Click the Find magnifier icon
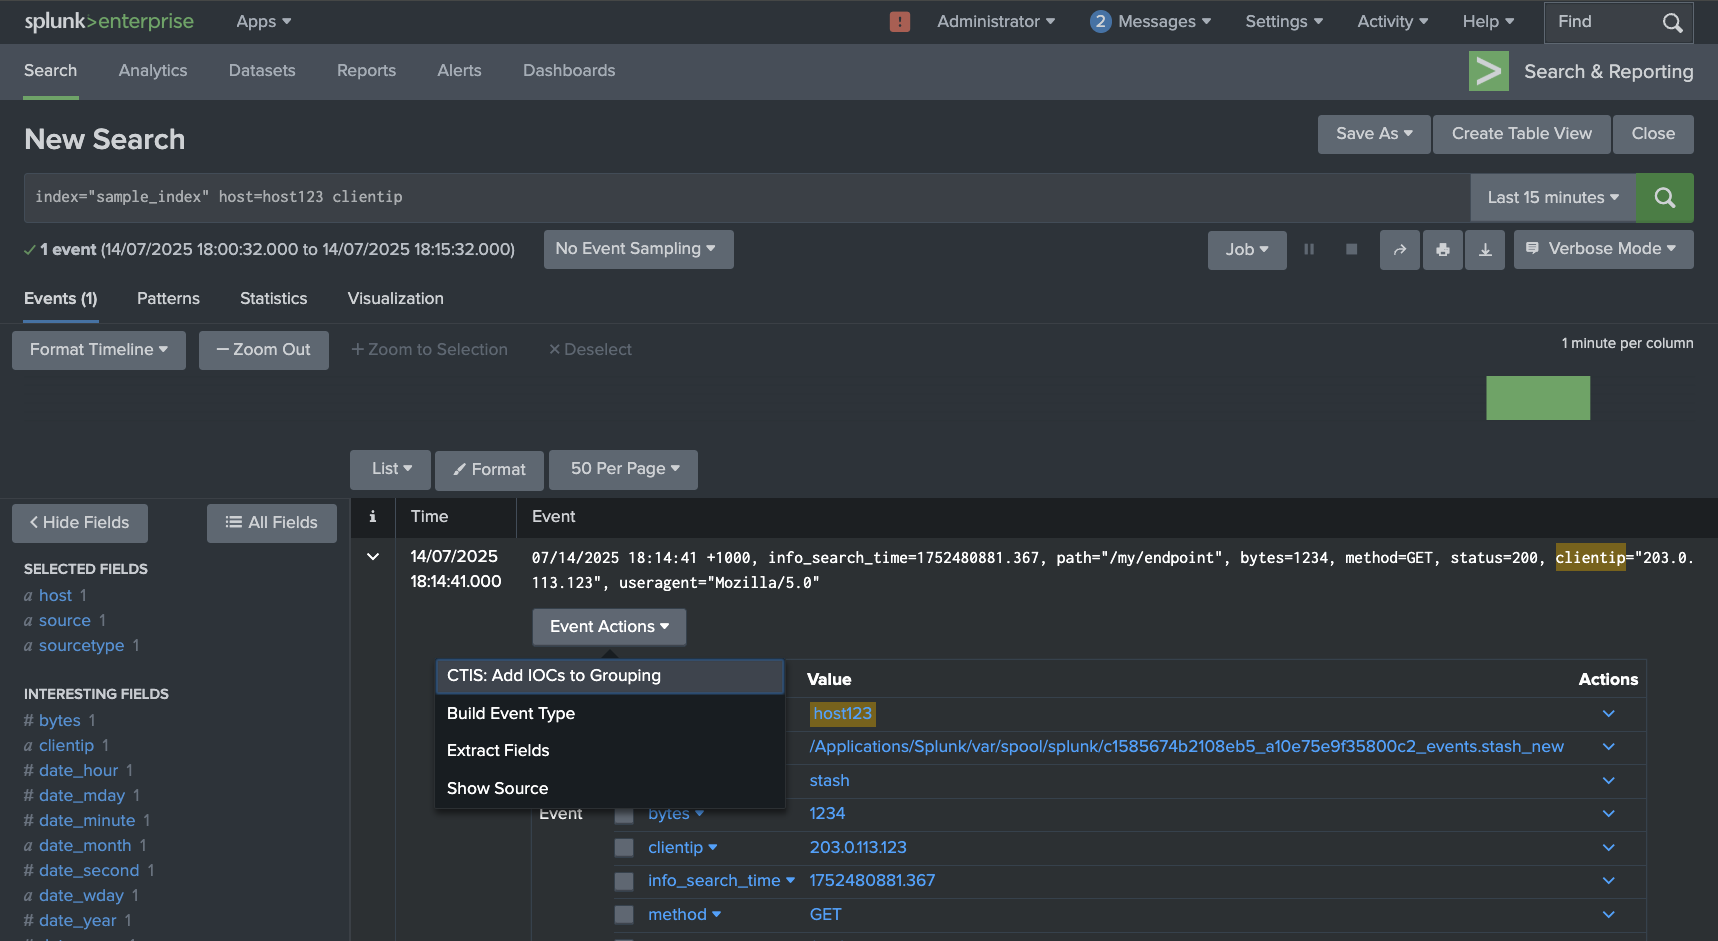Viewport: 1718px width, 941px height. pyautogui.click(x=1672, y=22)
